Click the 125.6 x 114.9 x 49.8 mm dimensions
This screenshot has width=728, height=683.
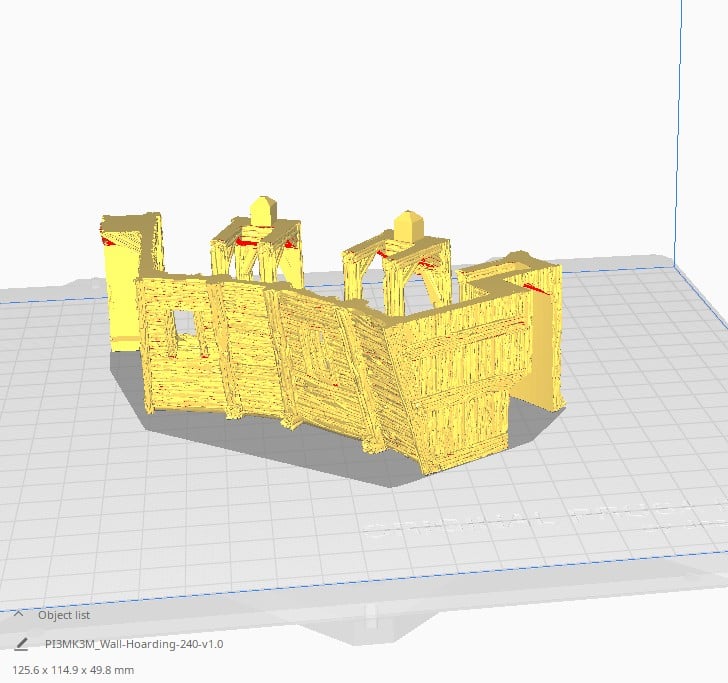point(72,670)
